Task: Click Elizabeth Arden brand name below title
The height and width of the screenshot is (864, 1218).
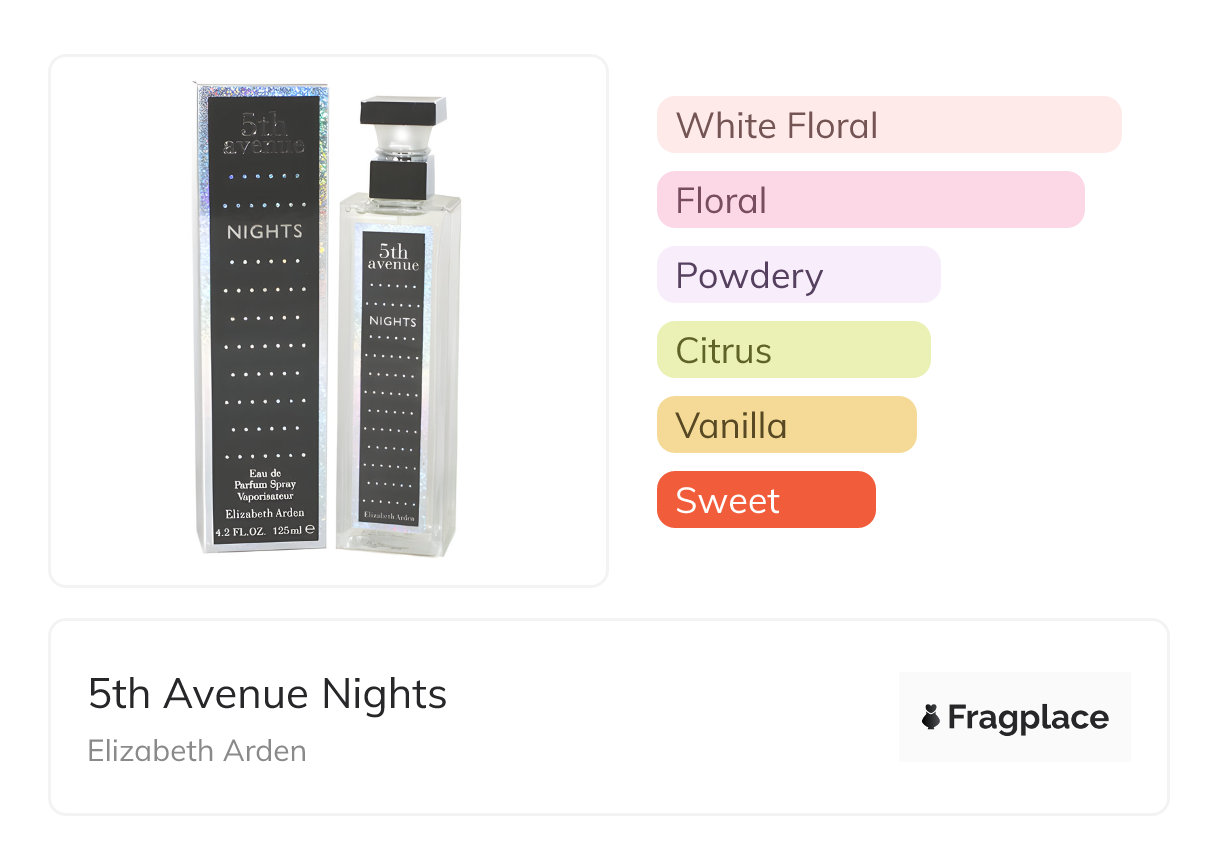Action: 197,751
